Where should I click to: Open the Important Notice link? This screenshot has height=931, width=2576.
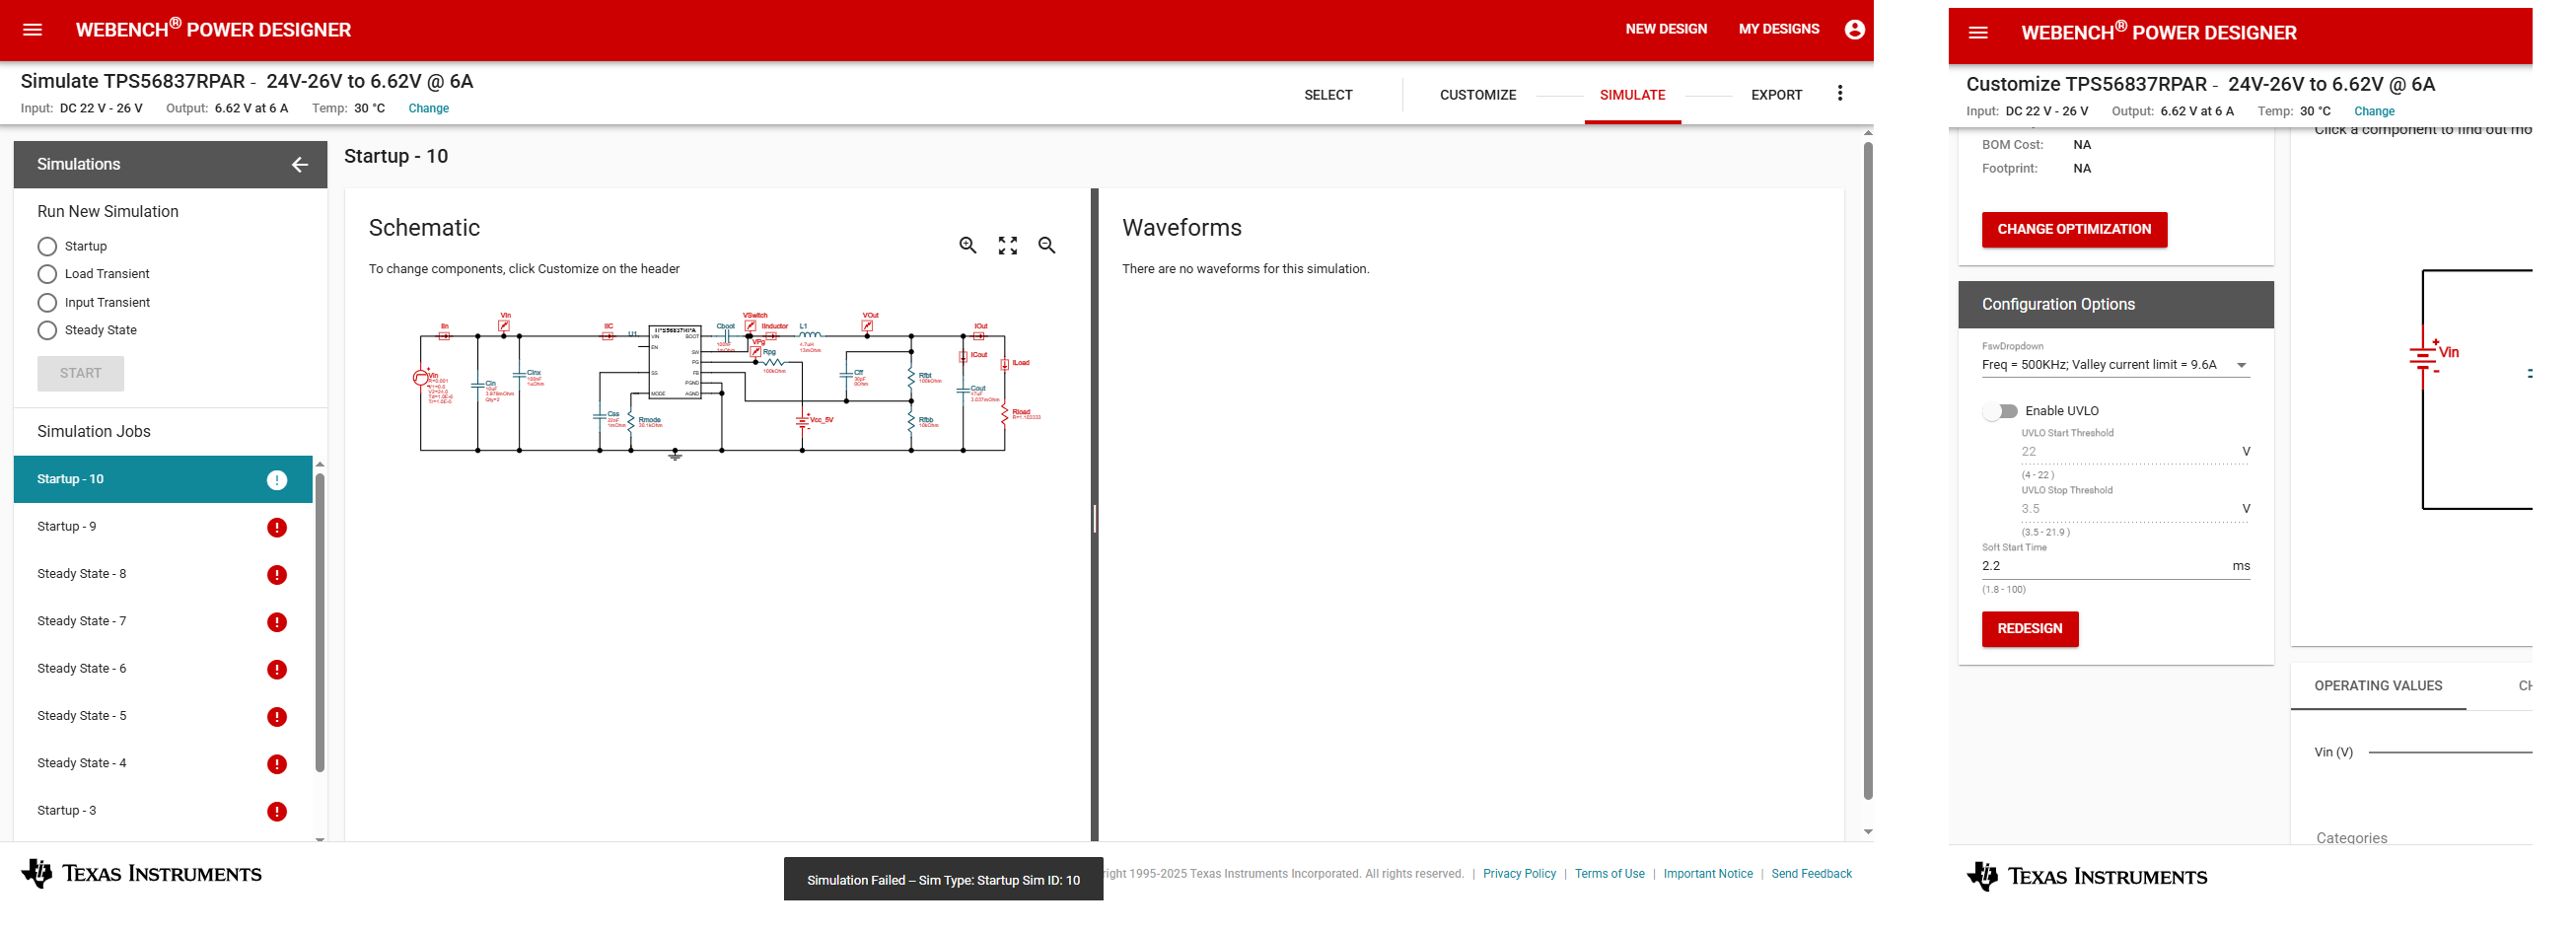coord(1707,874)
